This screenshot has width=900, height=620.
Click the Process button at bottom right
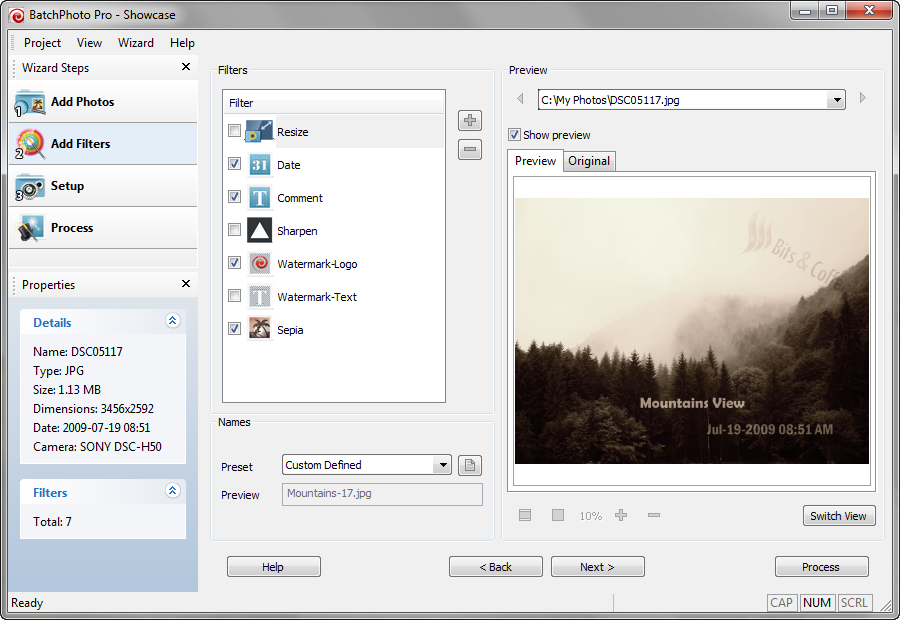tap(821, 567)
